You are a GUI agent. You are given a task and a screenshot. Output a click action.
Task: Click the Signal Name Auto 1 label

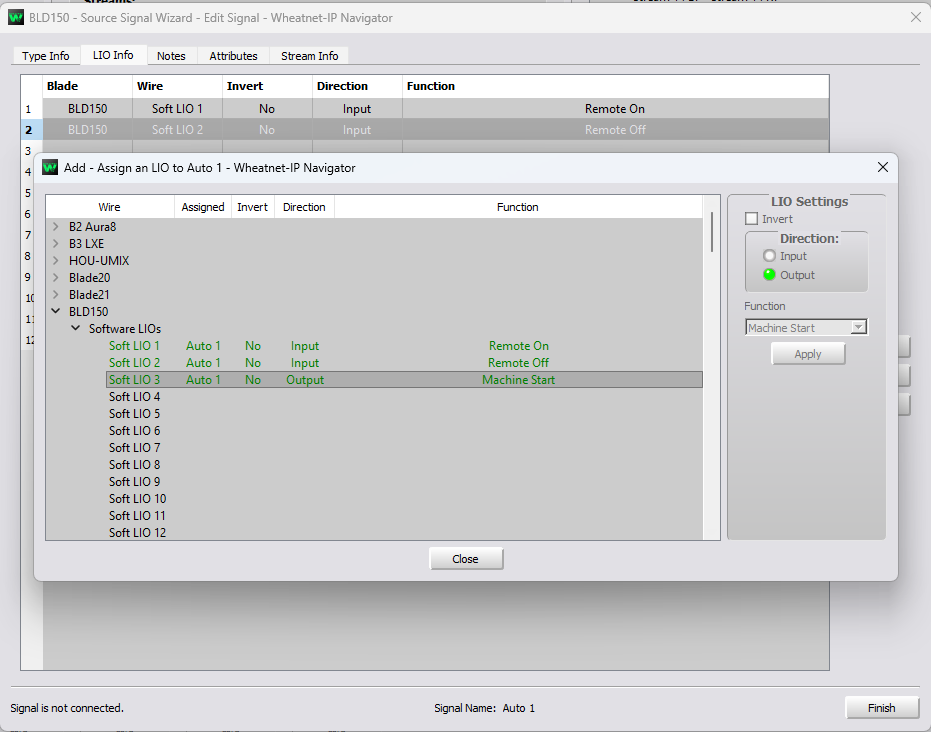click(x=484, y=708)
